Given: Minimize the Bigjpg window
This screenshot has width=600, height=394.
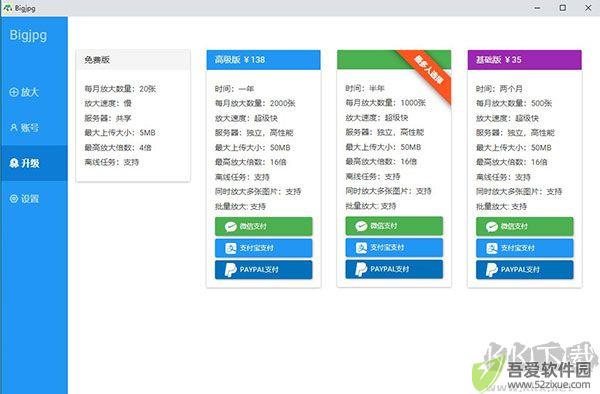Looking at the screenshot, I should 537,8.
